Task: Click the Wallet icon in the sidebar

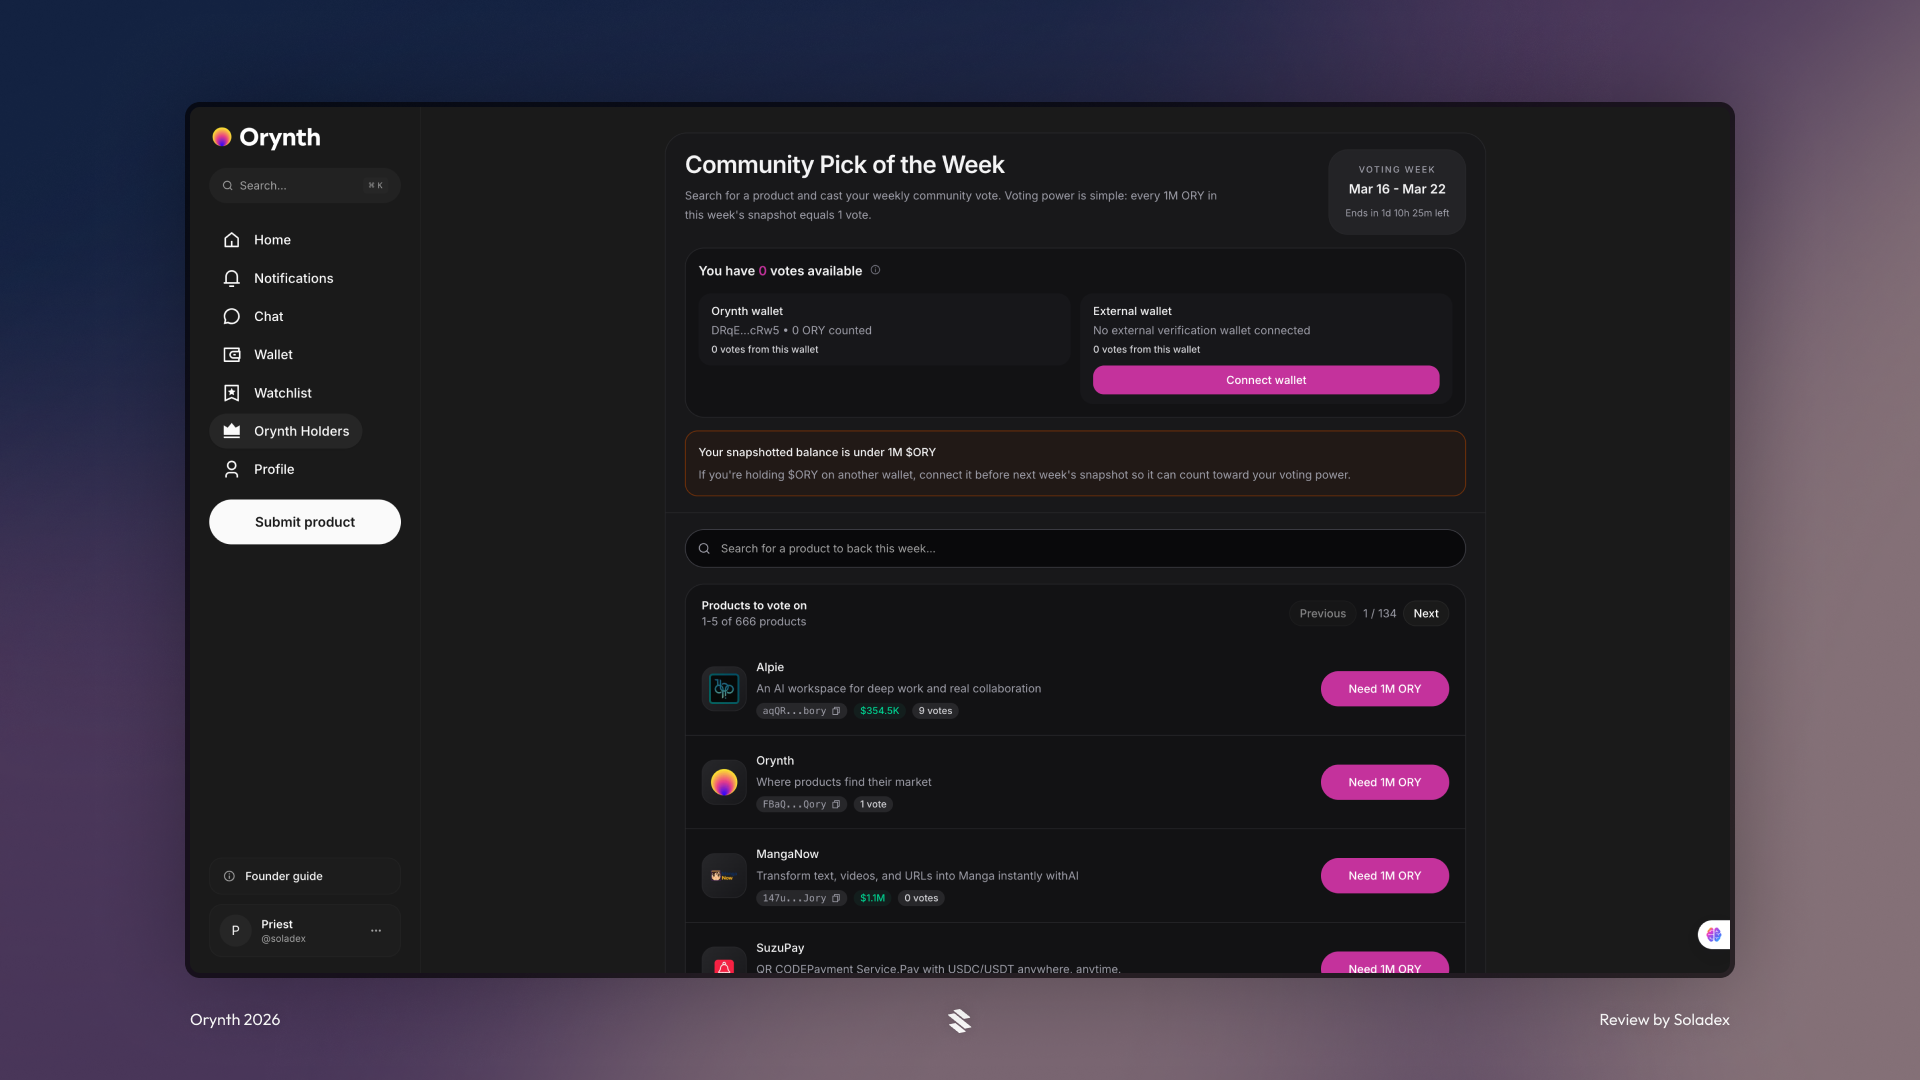Action: click(x=232, y=355)
